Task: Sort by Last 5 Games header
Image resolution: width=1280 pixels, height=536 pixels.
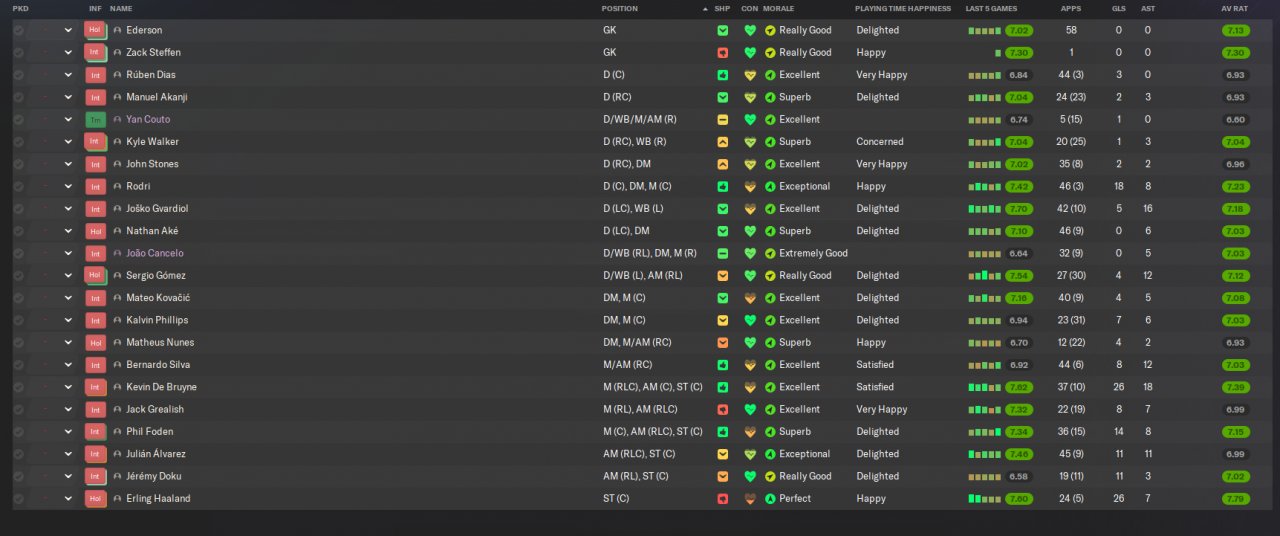Action: tap(990, 8)
